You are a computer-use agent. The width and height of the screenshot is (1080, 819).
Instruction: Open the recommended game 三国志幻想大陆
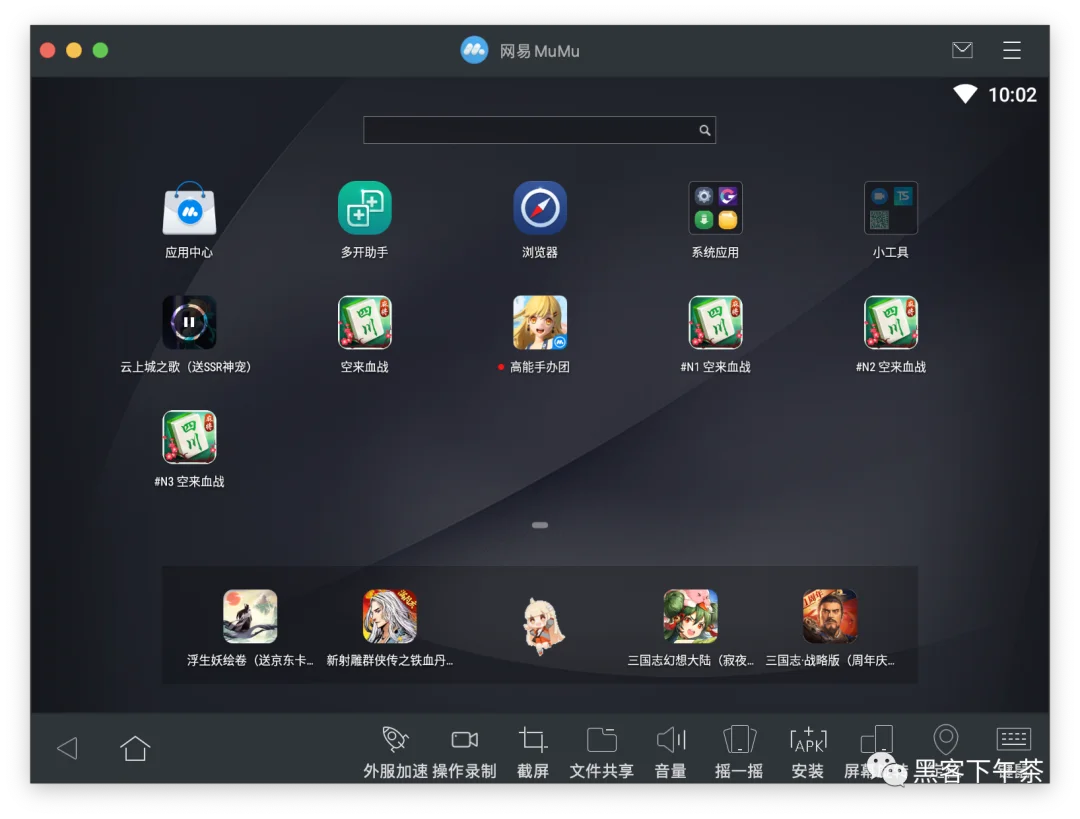(x=690, y=616)
